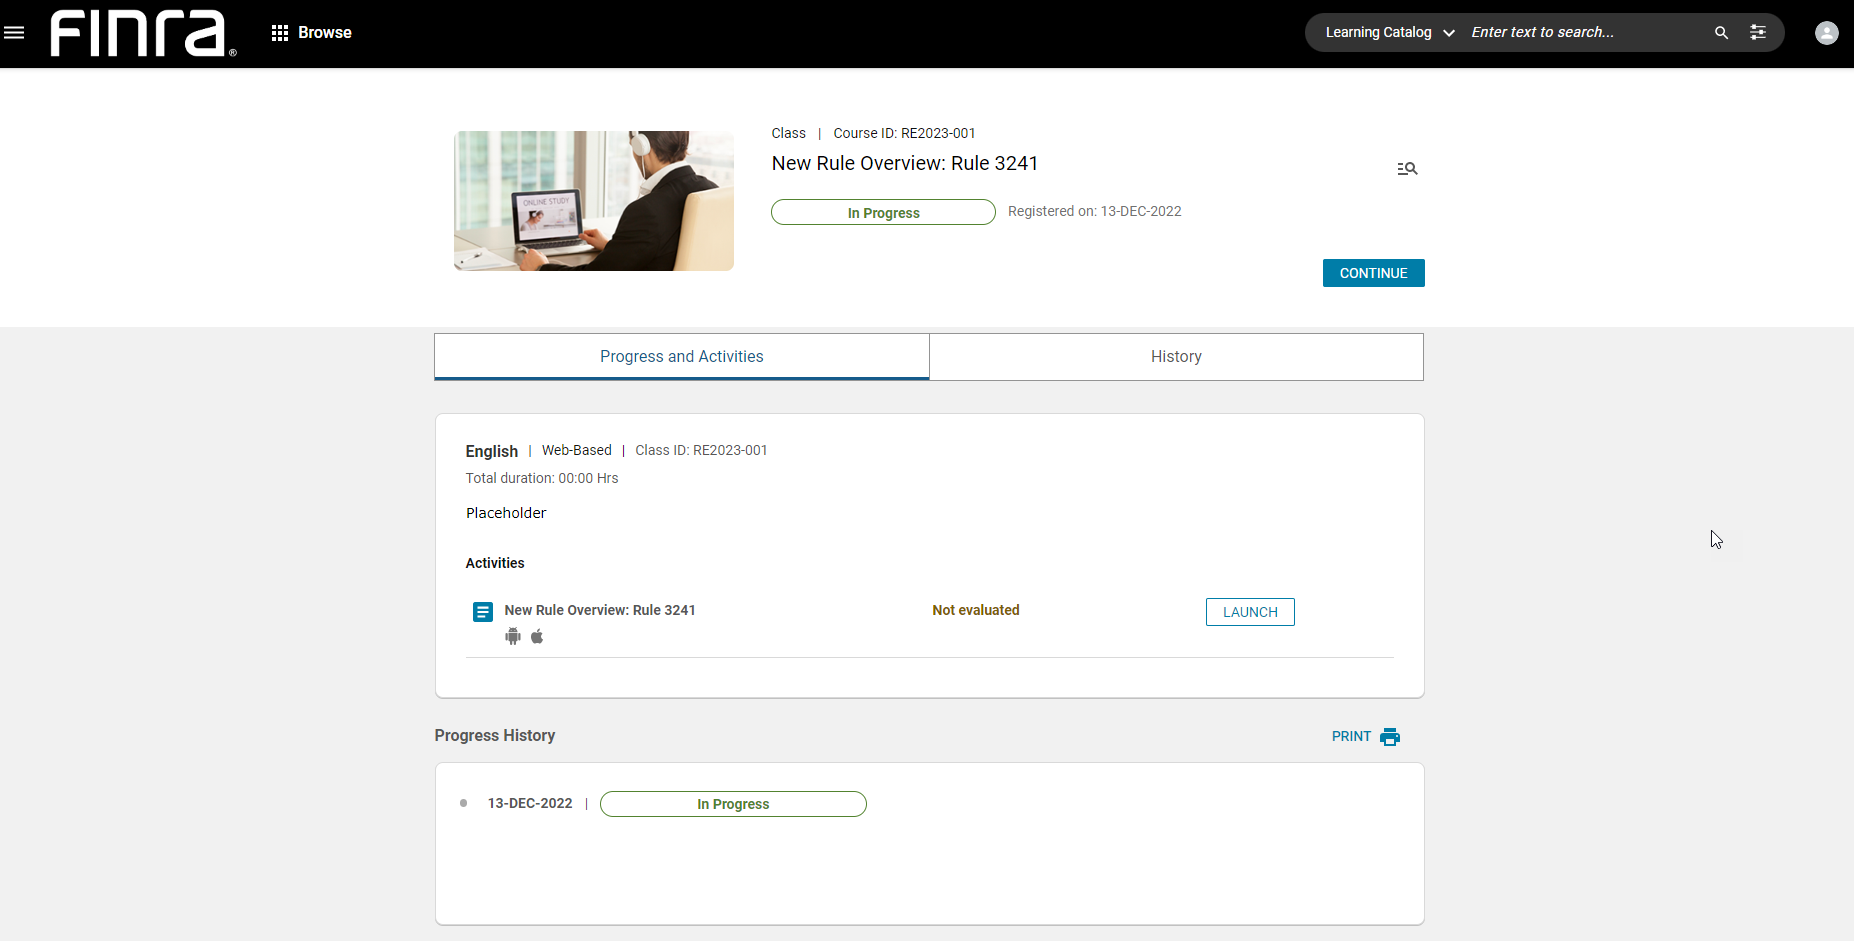
Task: Click the search magnifier icon
Action: tap(1721, 33)
